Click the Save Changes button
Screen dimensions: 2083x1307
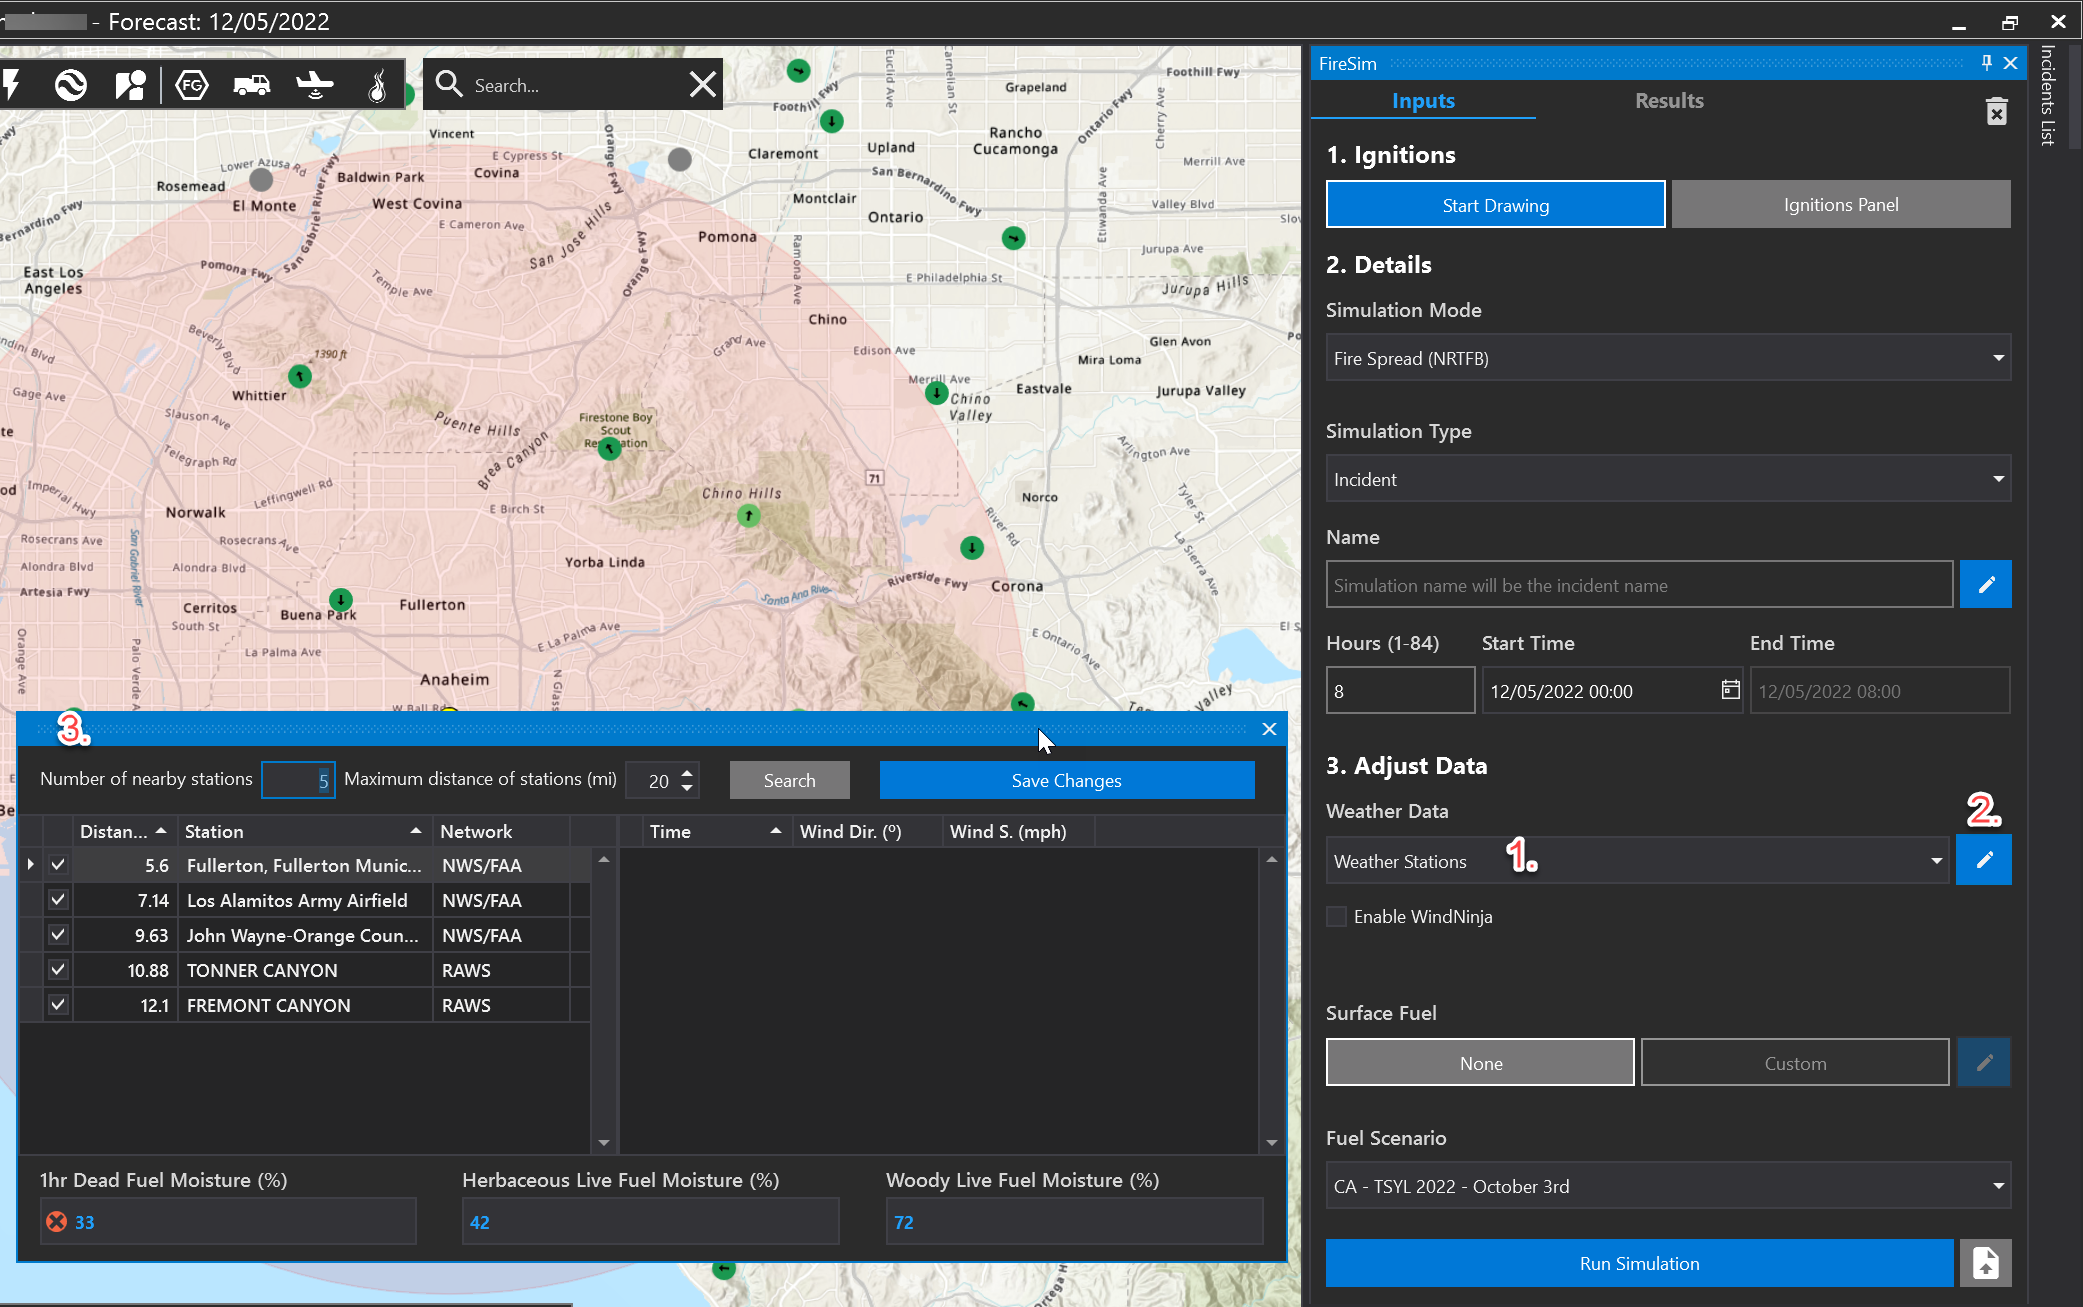[1066, 780]
